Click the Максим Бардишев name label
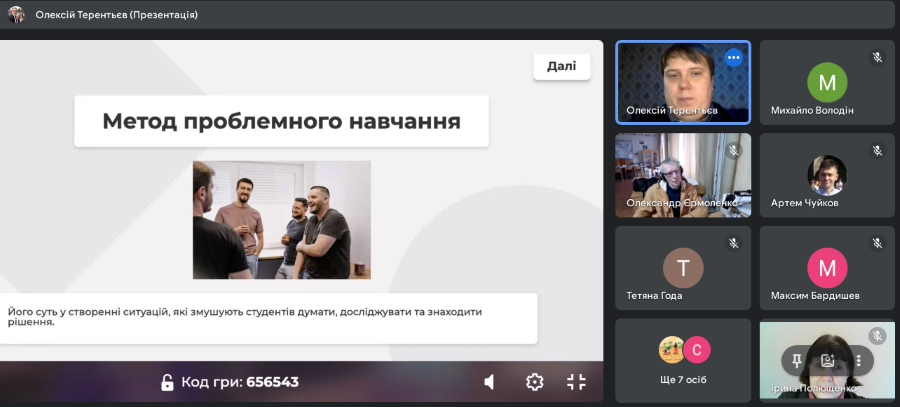 815,296
